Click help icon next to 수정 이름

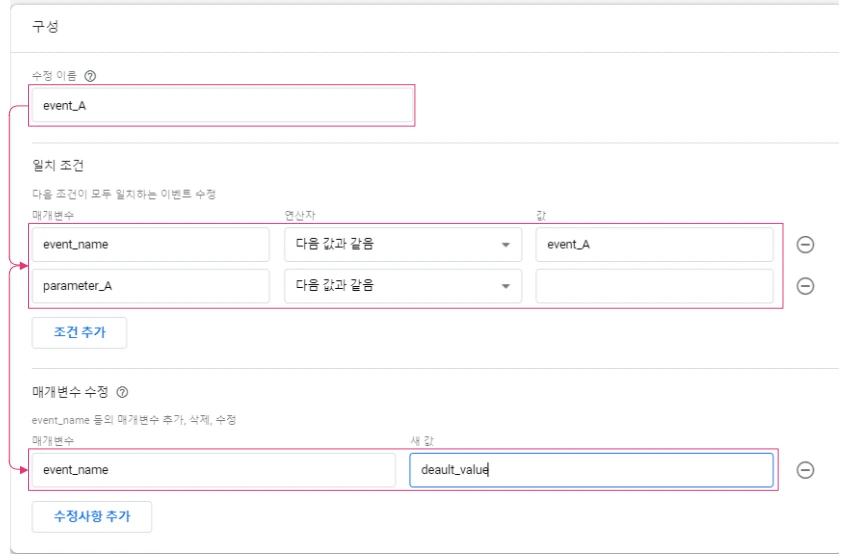coord(90,76)
